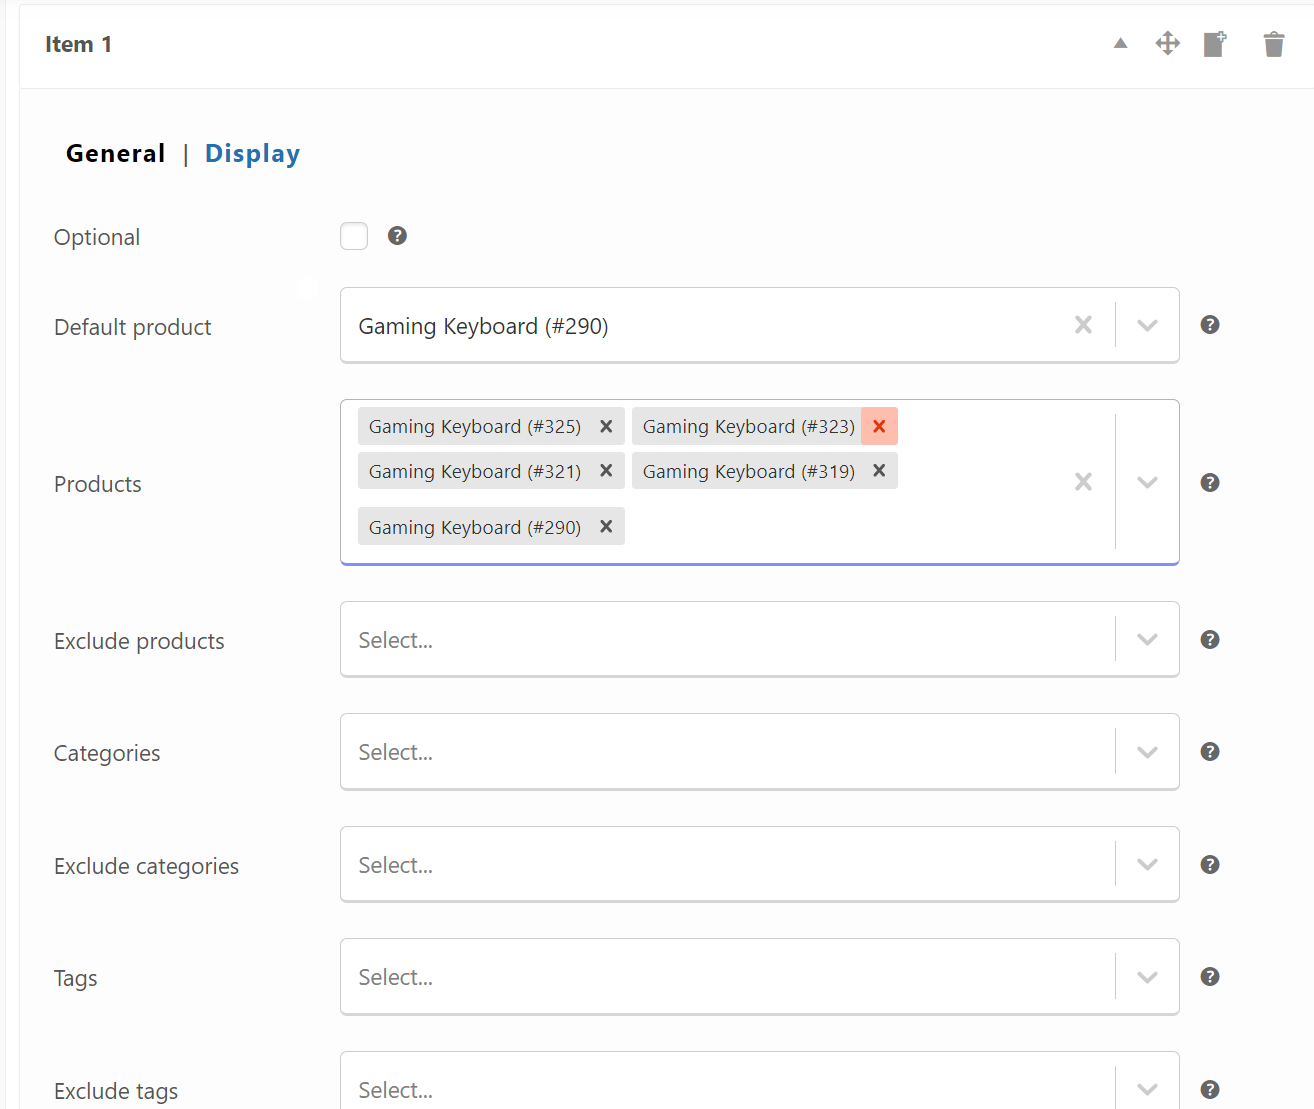Clear all selected Products
Image resolution: width=1314 pixels, height=1109 pixels.
pos(1083,482)
